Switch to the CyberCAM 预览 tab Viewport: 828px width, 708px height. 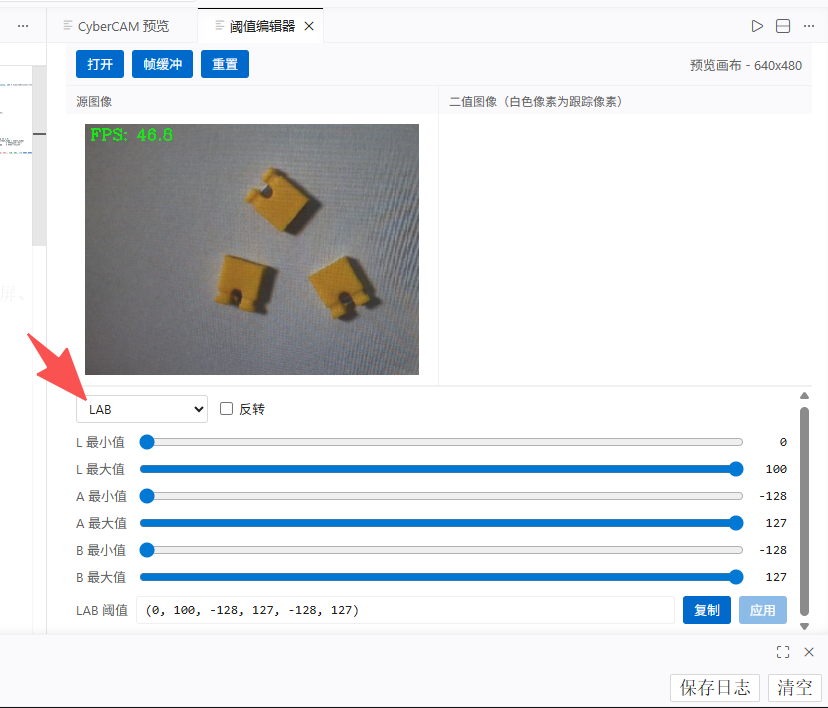[123, 26]
